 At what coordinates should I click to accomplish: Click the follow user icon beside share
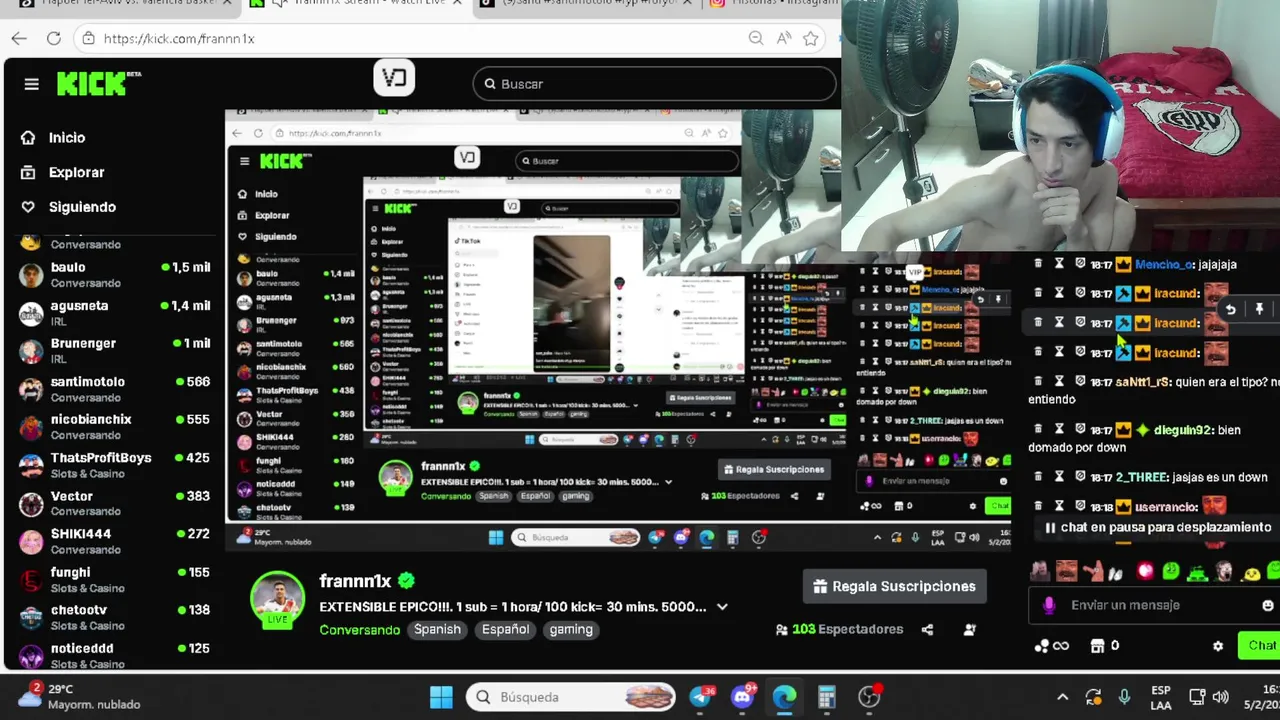point(969,629)
